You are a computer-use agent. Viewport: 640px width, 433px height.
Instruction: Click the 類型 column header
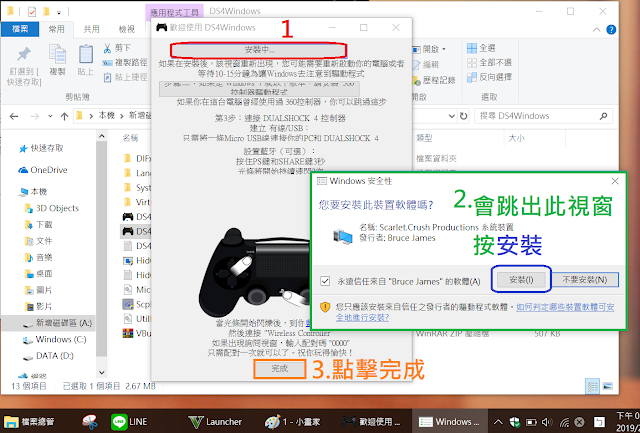coord(424,138)
